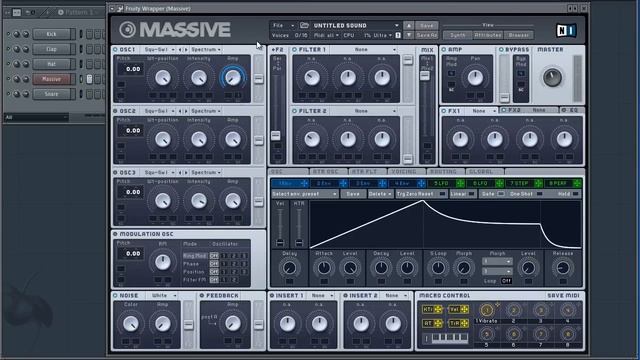This screenshot has height=360, width=640.
Task: Toggle the Filter 1 power button
Action: (x=294, y=49)
